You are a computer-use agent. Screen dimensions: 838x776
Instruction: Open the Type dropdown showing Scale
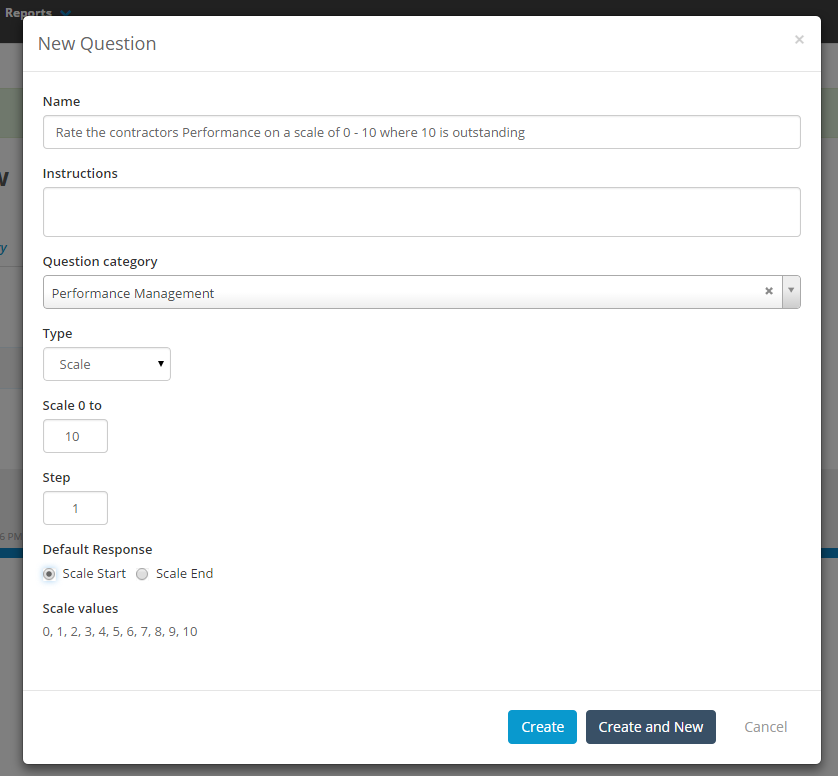click(106, 364)
